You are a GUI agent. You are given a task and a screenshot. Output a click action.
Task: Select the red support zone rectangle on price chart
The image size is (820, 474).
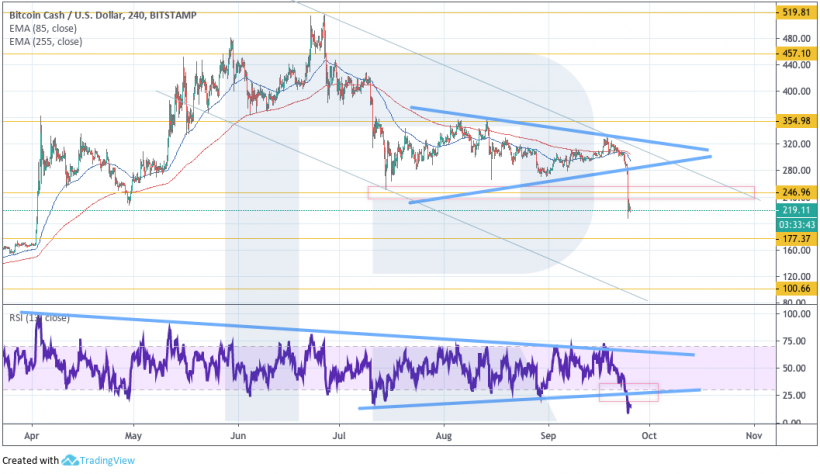point(560,192)
